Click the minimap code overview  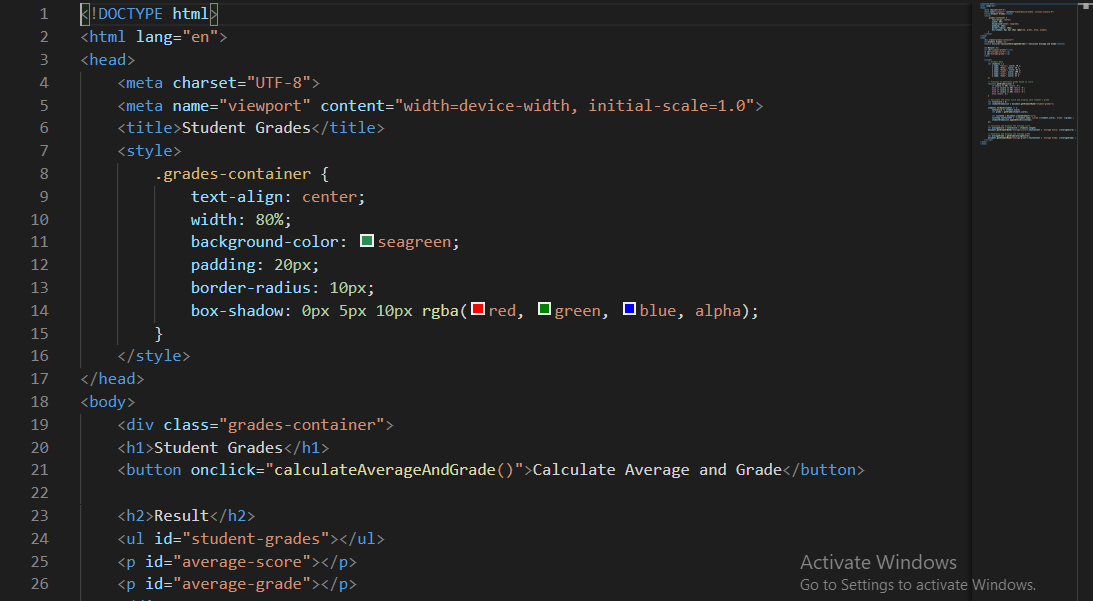click(x=1028, y=73)
